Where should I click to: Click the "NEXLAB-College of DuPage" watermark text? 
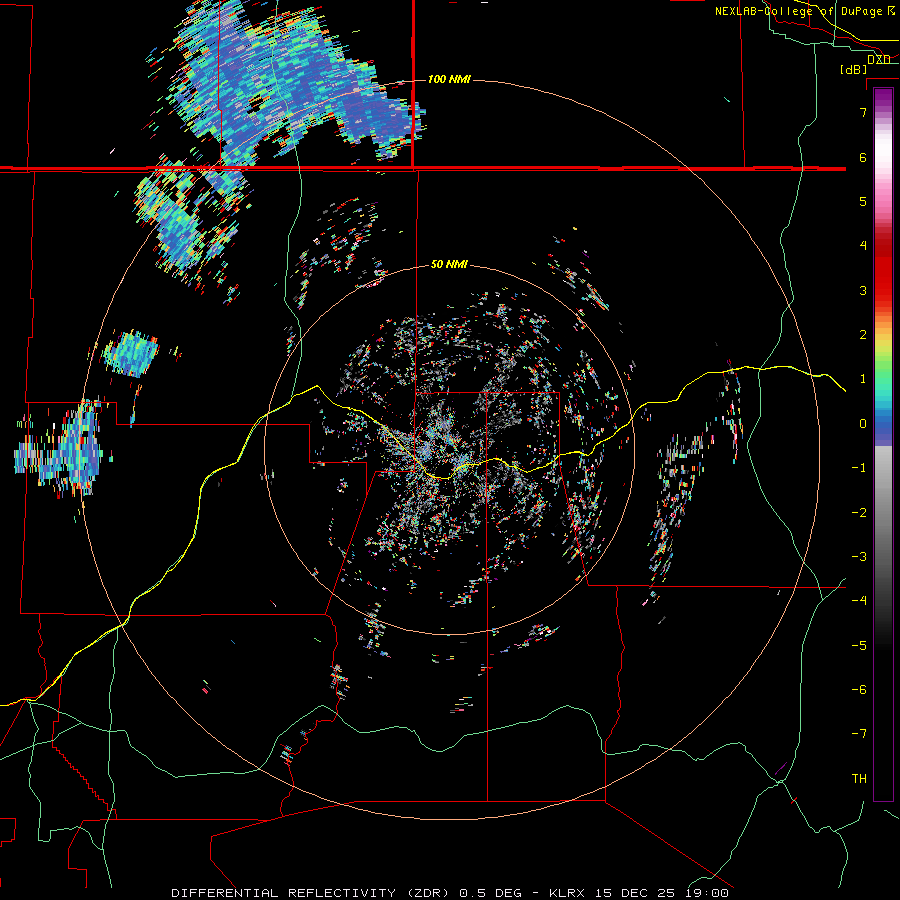(x=798, y=11)
